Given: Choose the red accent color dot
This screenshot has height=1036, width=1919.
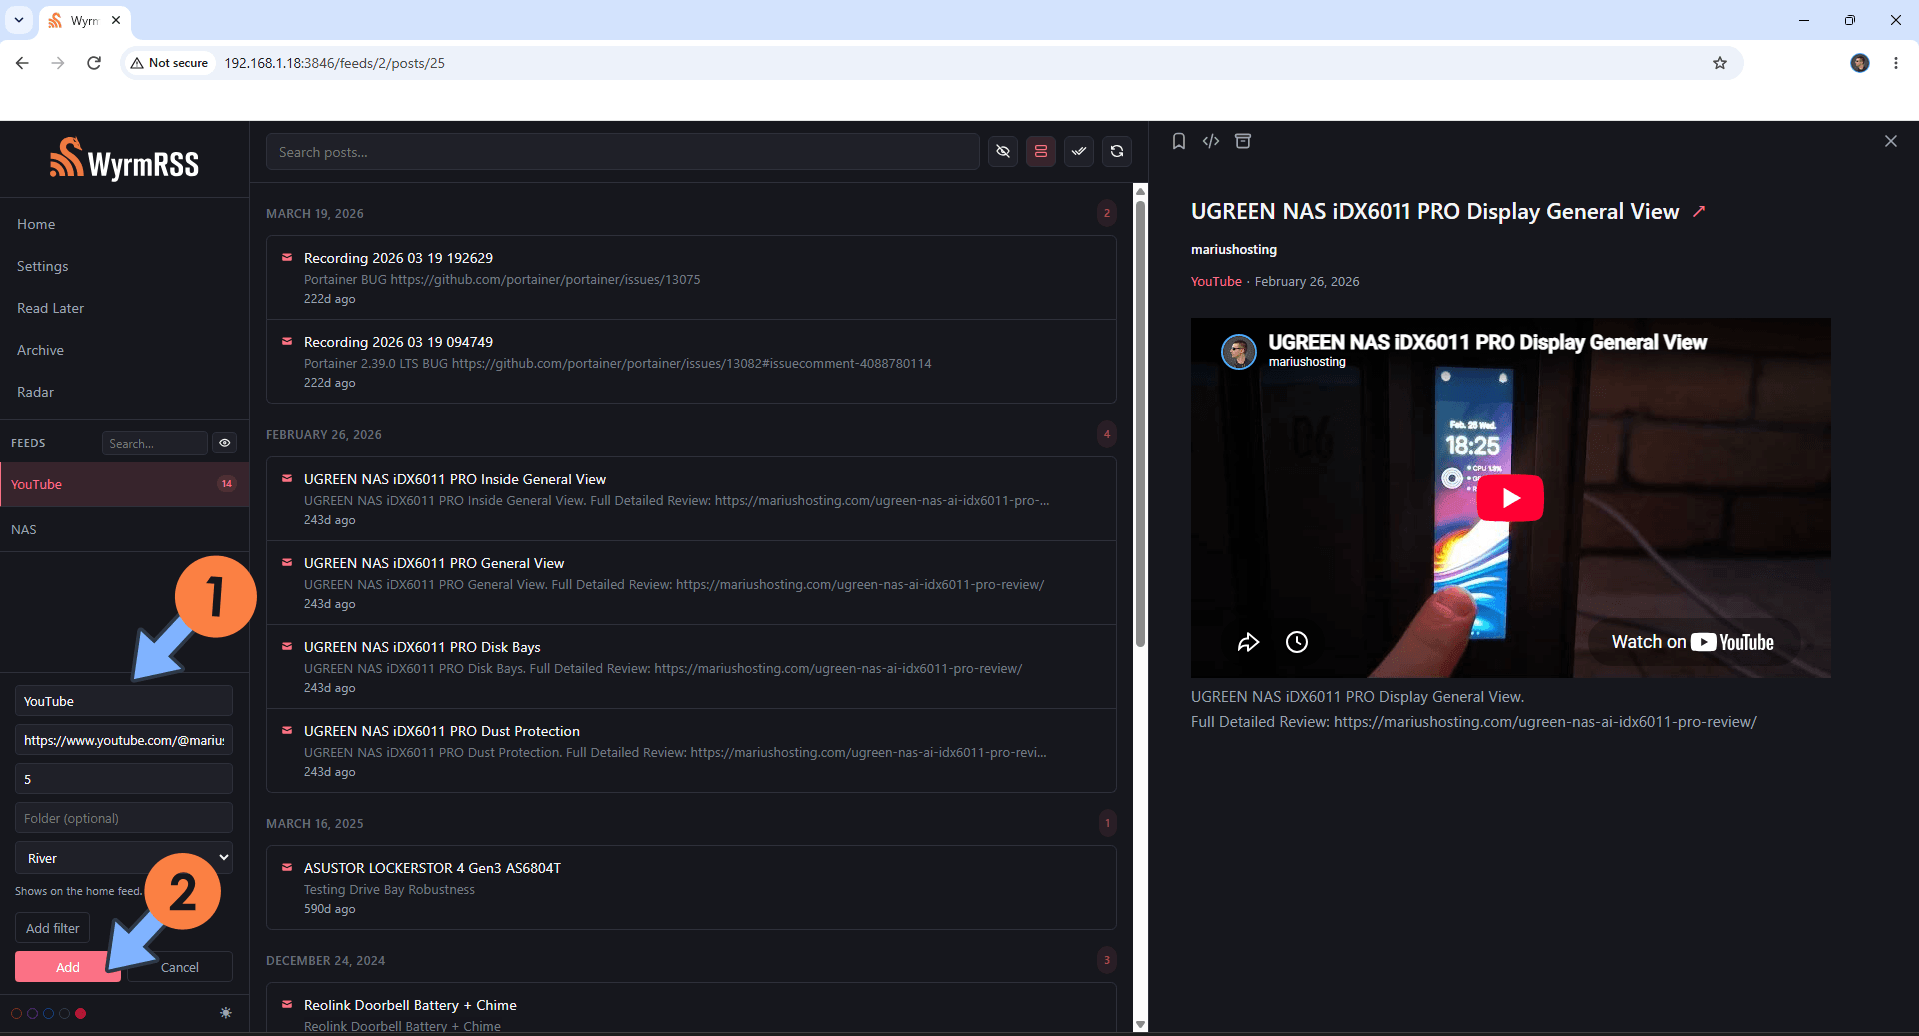Looking at the screenshot, I should click(x=80, y=1013).
